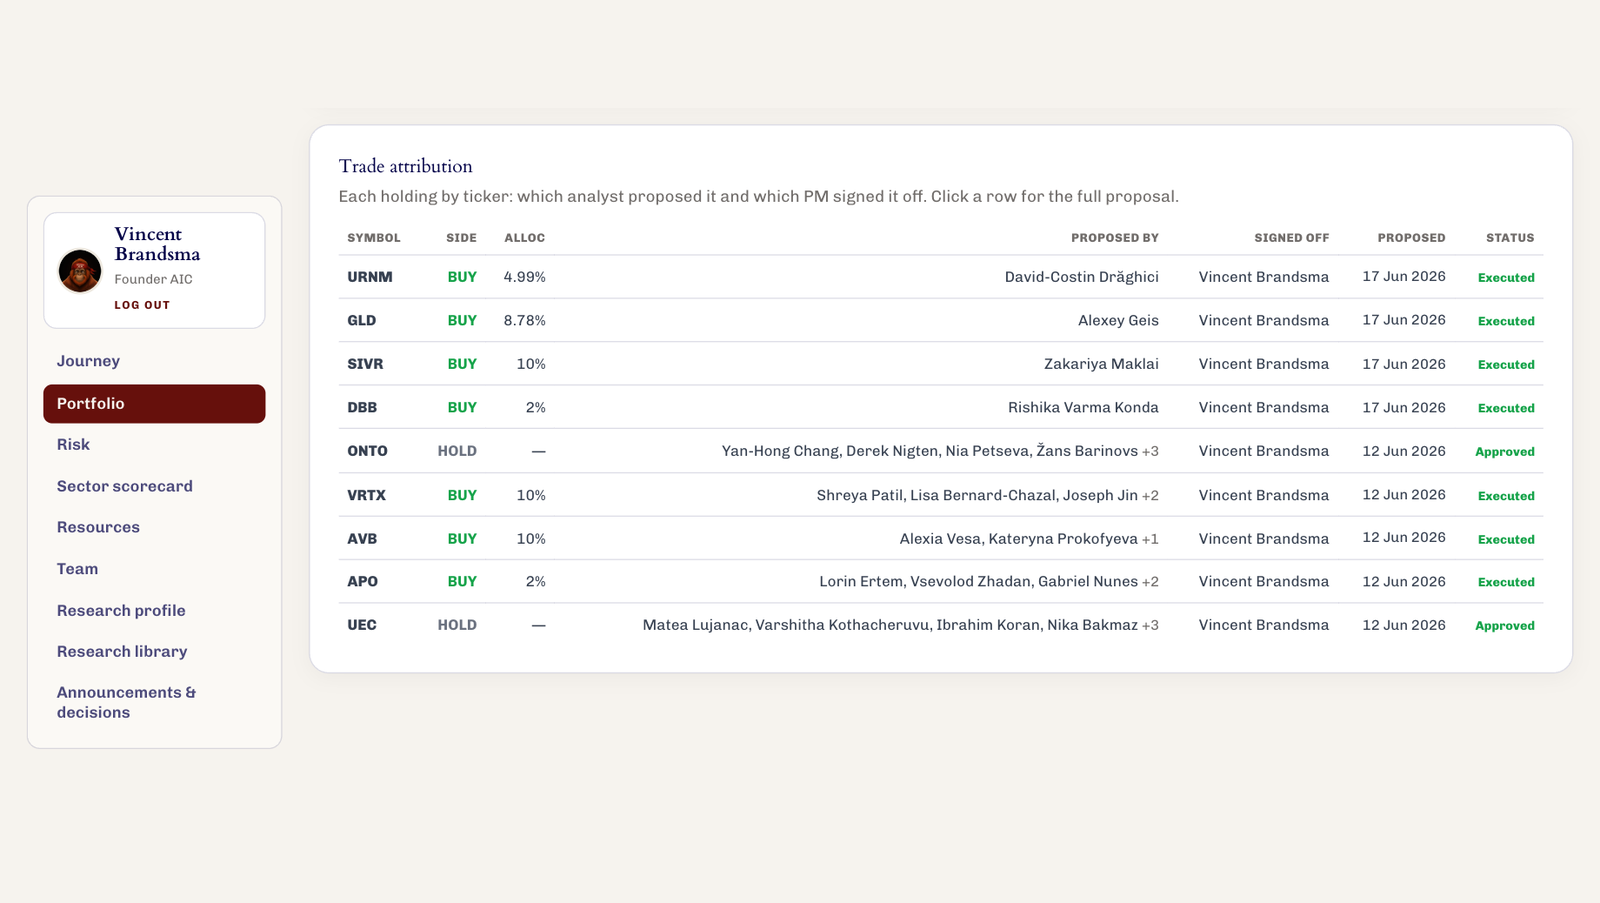The width and height of the screenshot is (1600, 903).
Task: Click the ALLOC column header
Action: 525,238
